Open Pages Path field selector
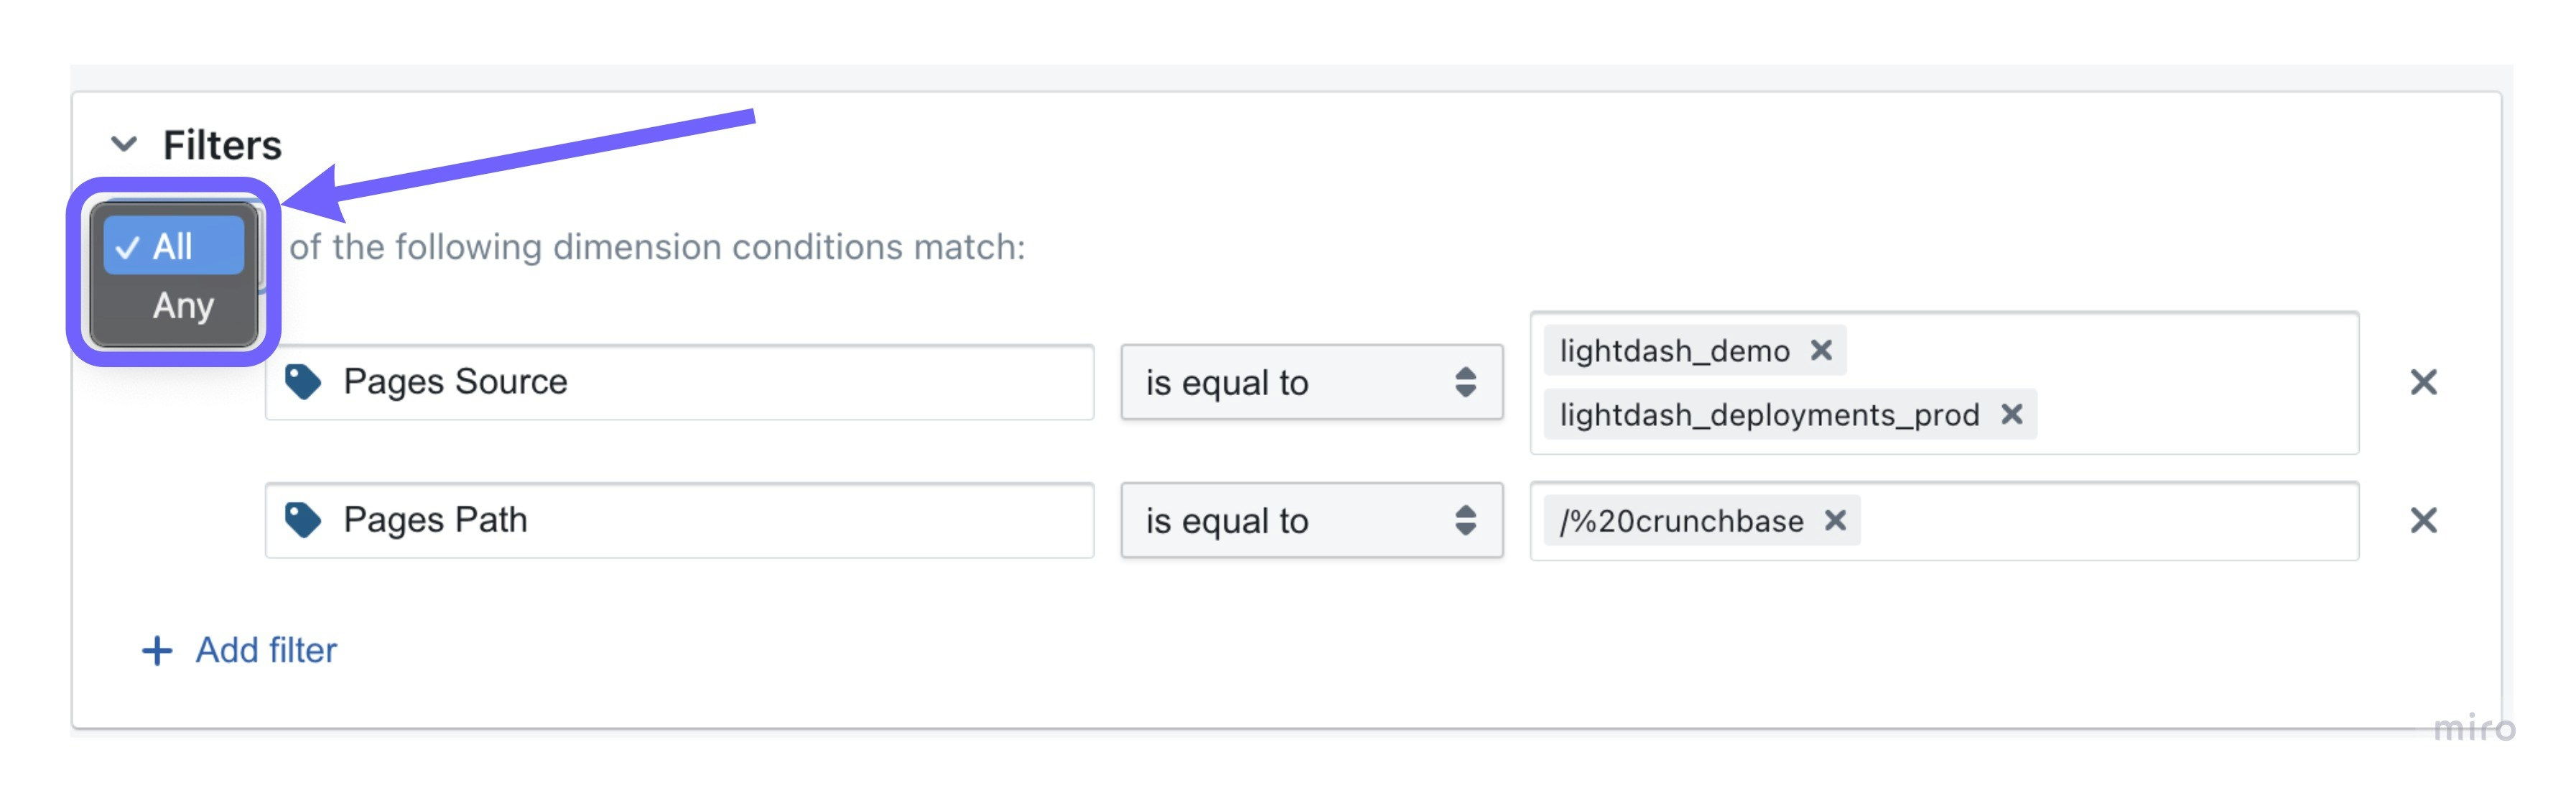 click(700, 520)
